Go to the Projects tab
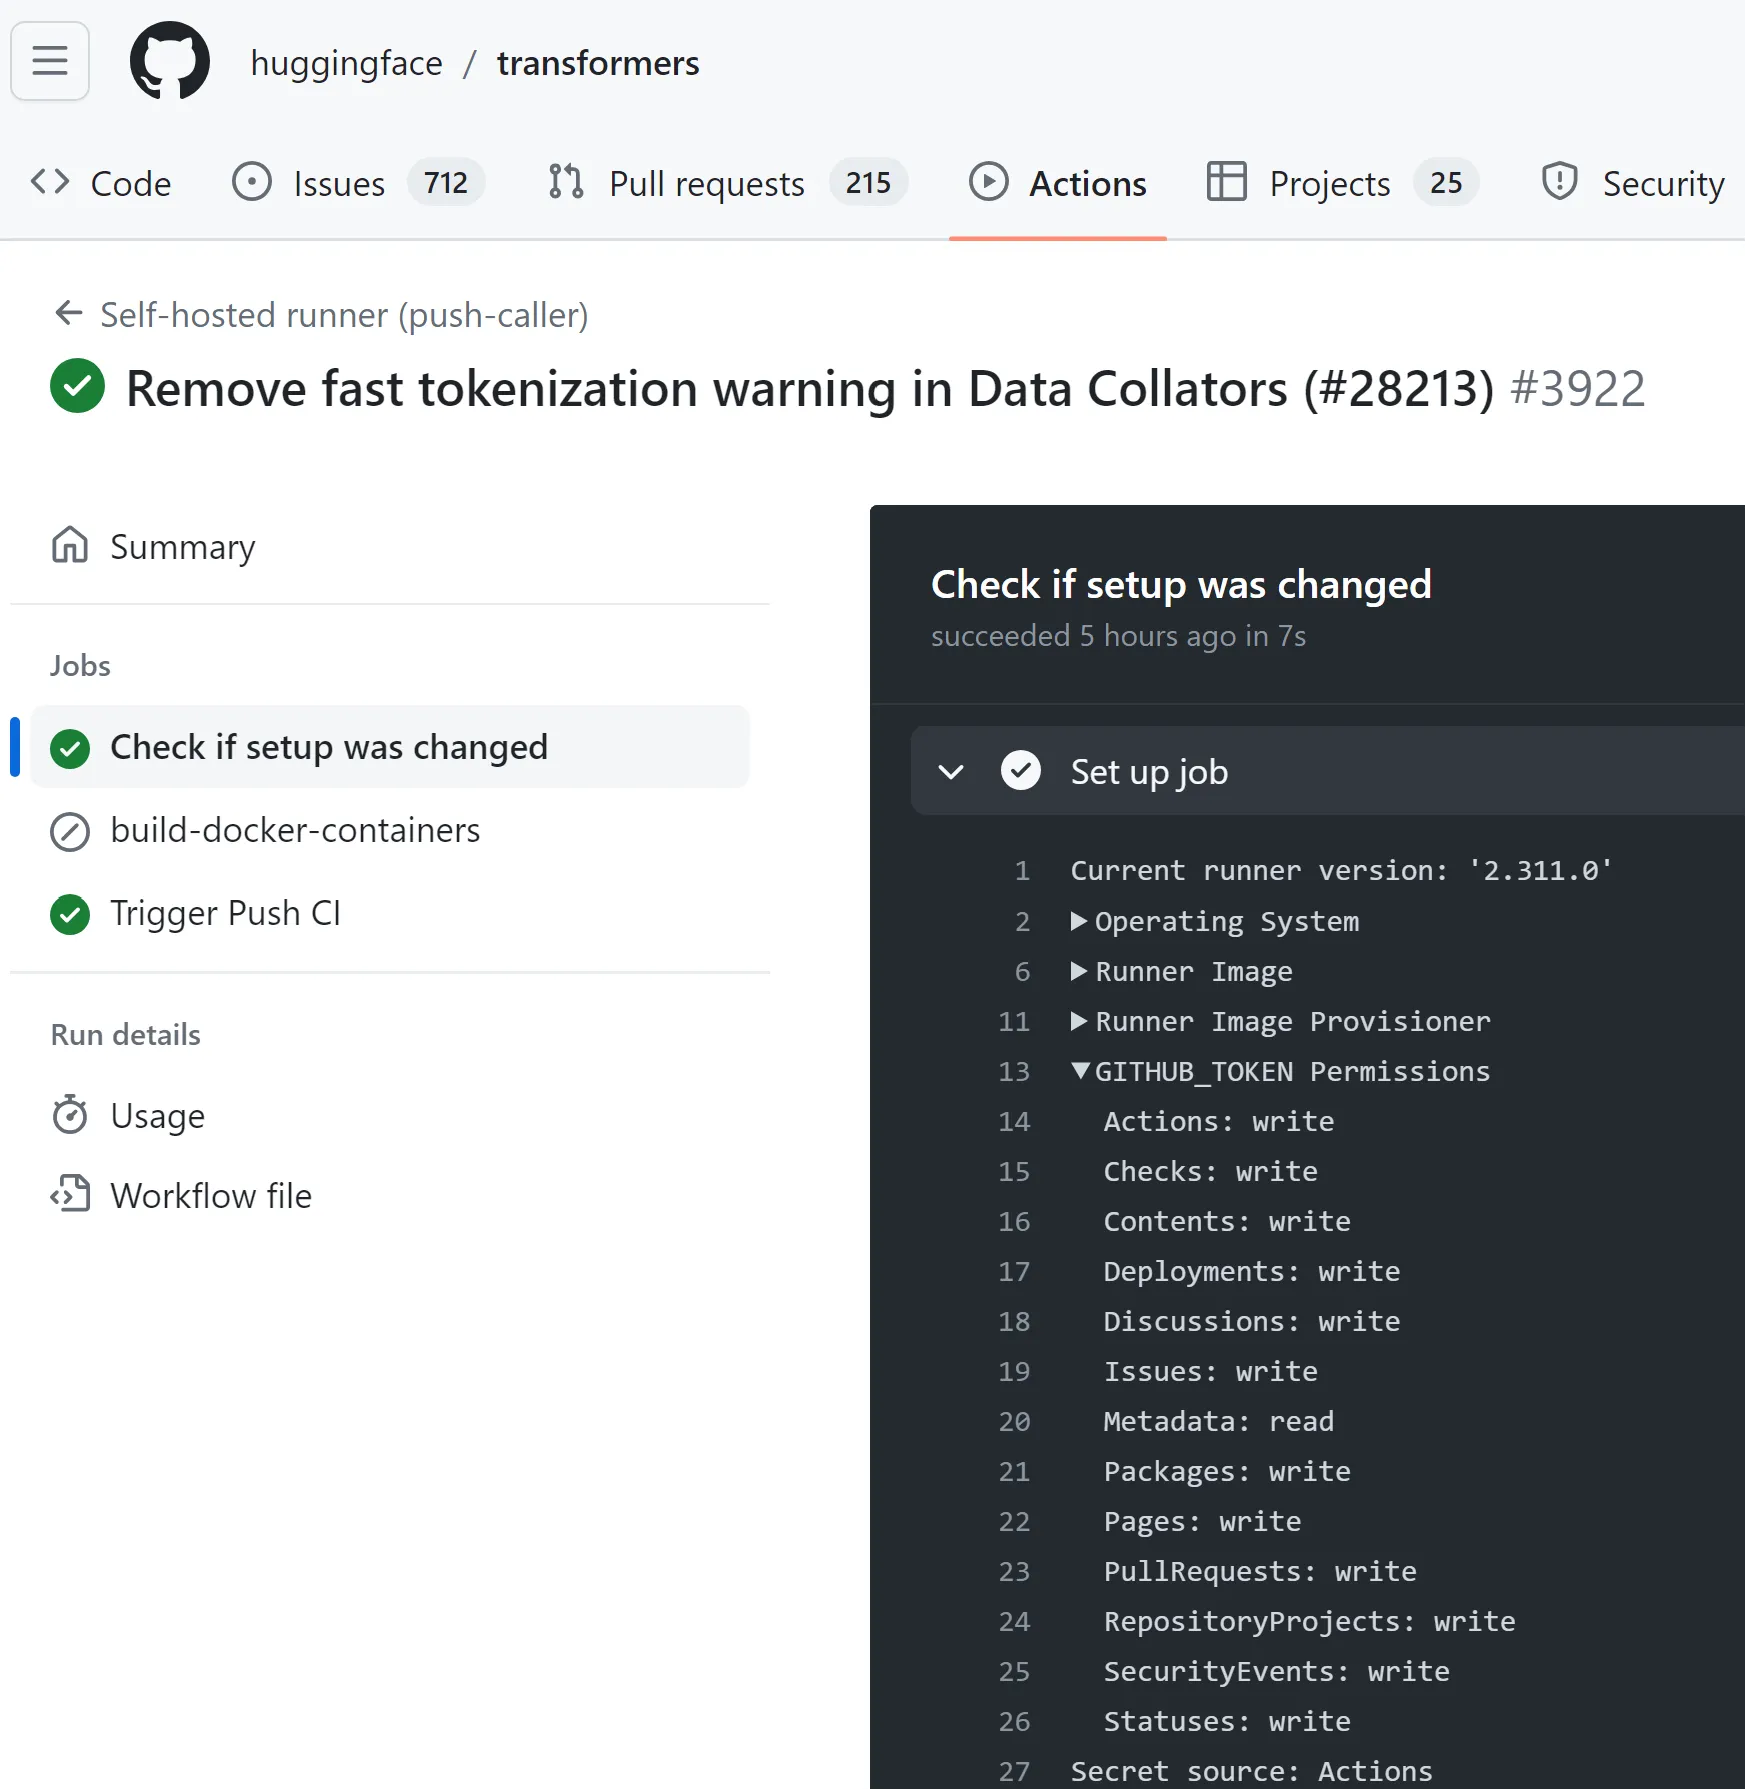The height and width of the screenshot is (1790, 1746). coord(1329,184)
